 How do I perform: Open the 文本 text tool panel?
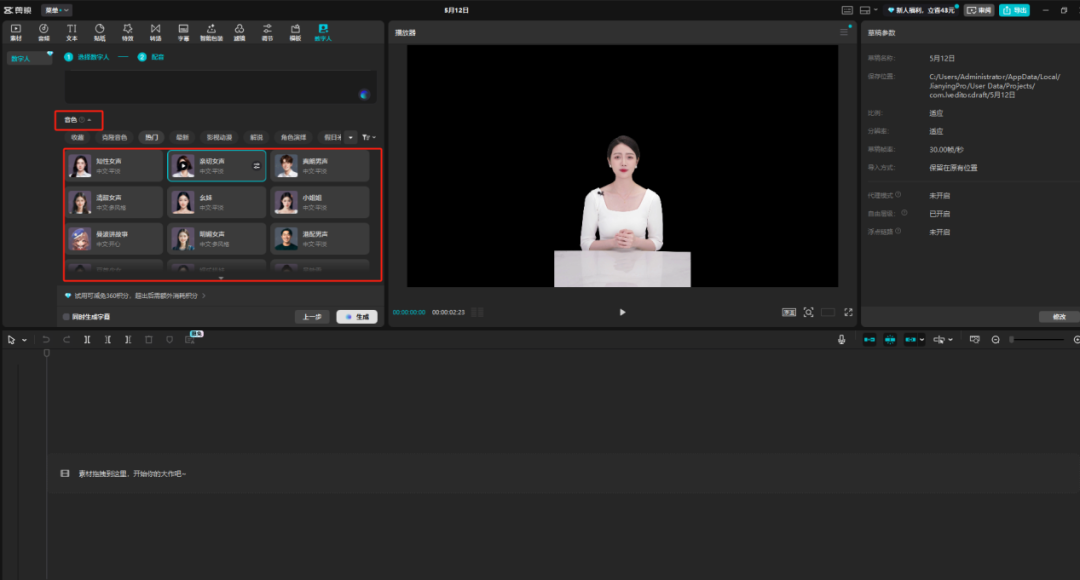pos(71,32)
